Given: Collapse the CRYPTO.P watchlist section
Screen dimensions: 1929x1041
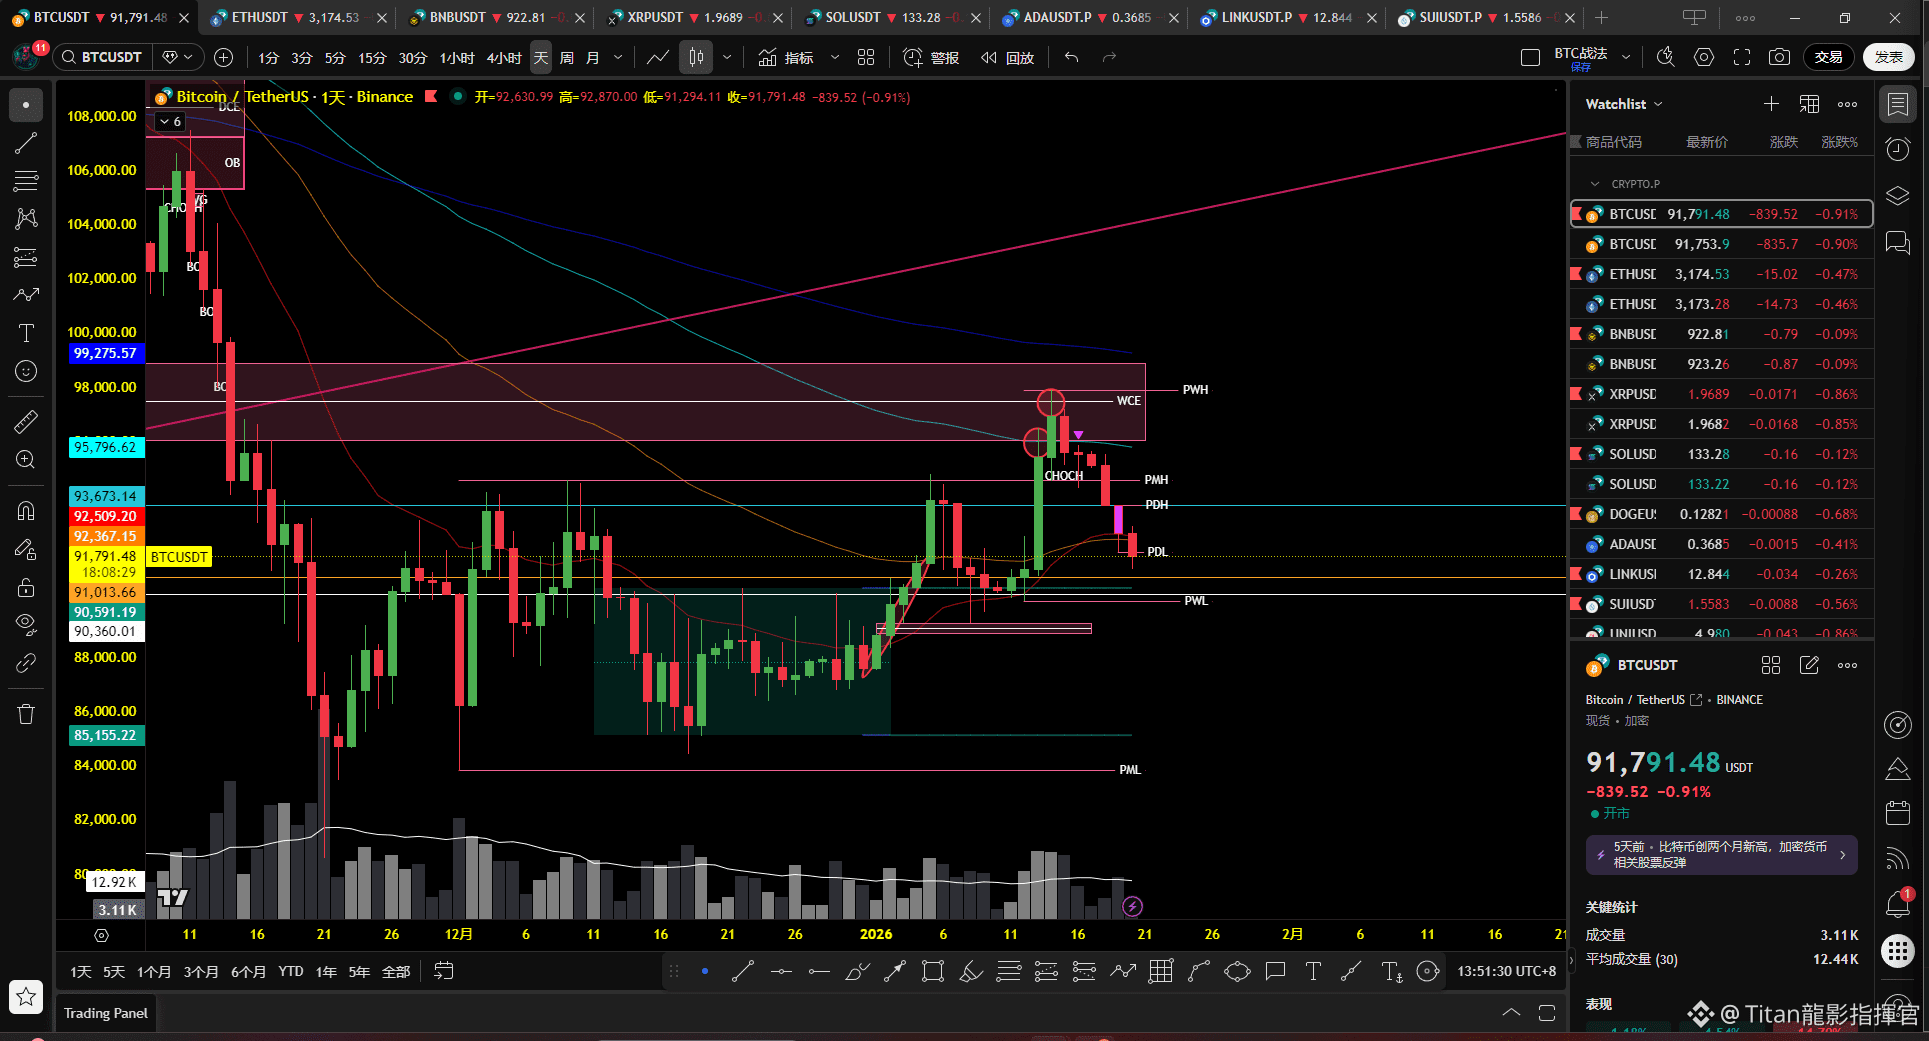Looking at the screenshot, I should (x=1595, y=184).
